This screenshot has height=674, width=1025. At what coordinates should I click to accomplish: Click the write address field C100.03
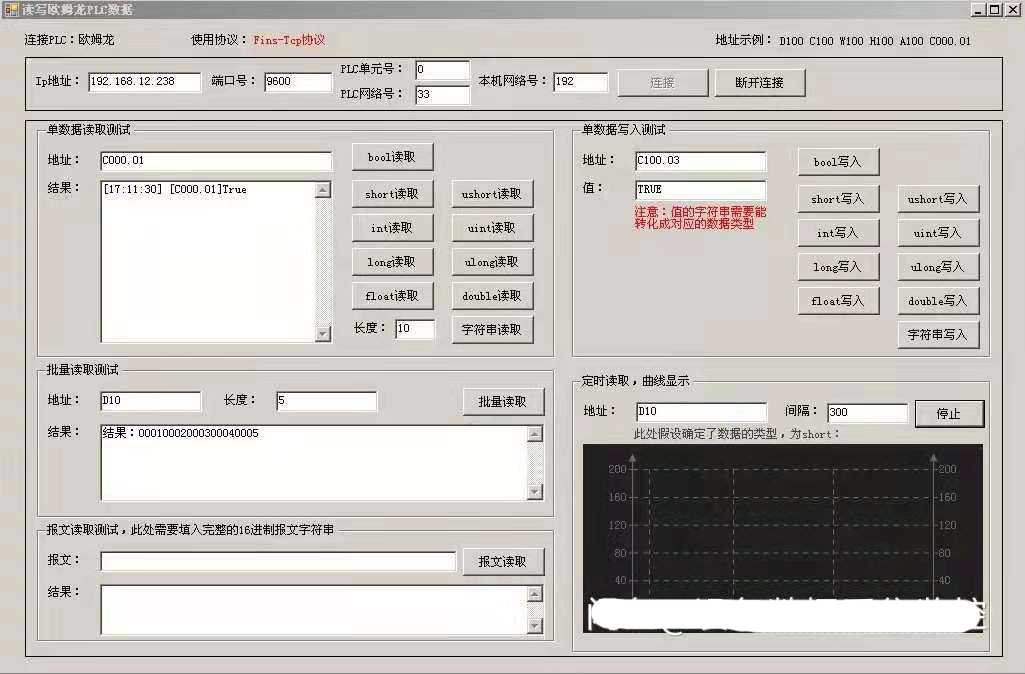tap(700, 161)
